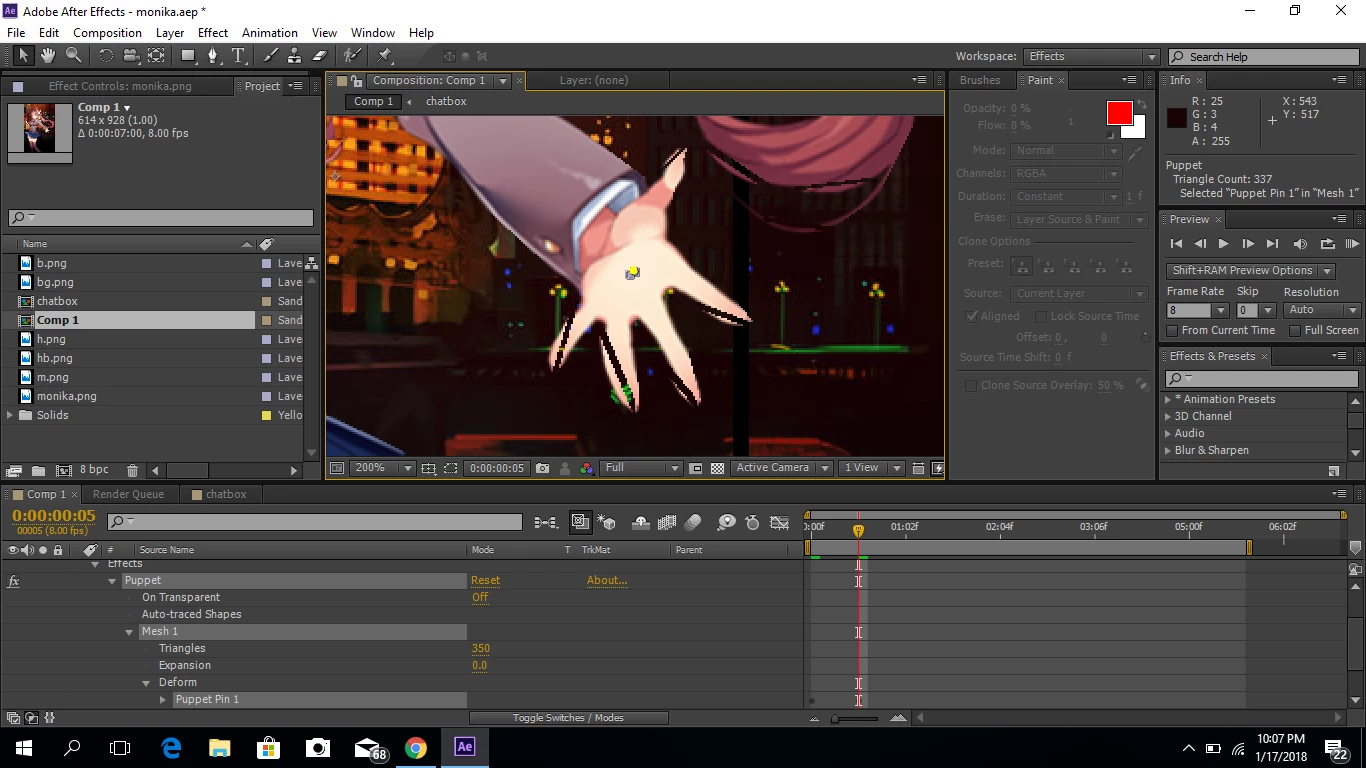Select the Pen tool
The image size is (1366, 768).
(213, 56)
